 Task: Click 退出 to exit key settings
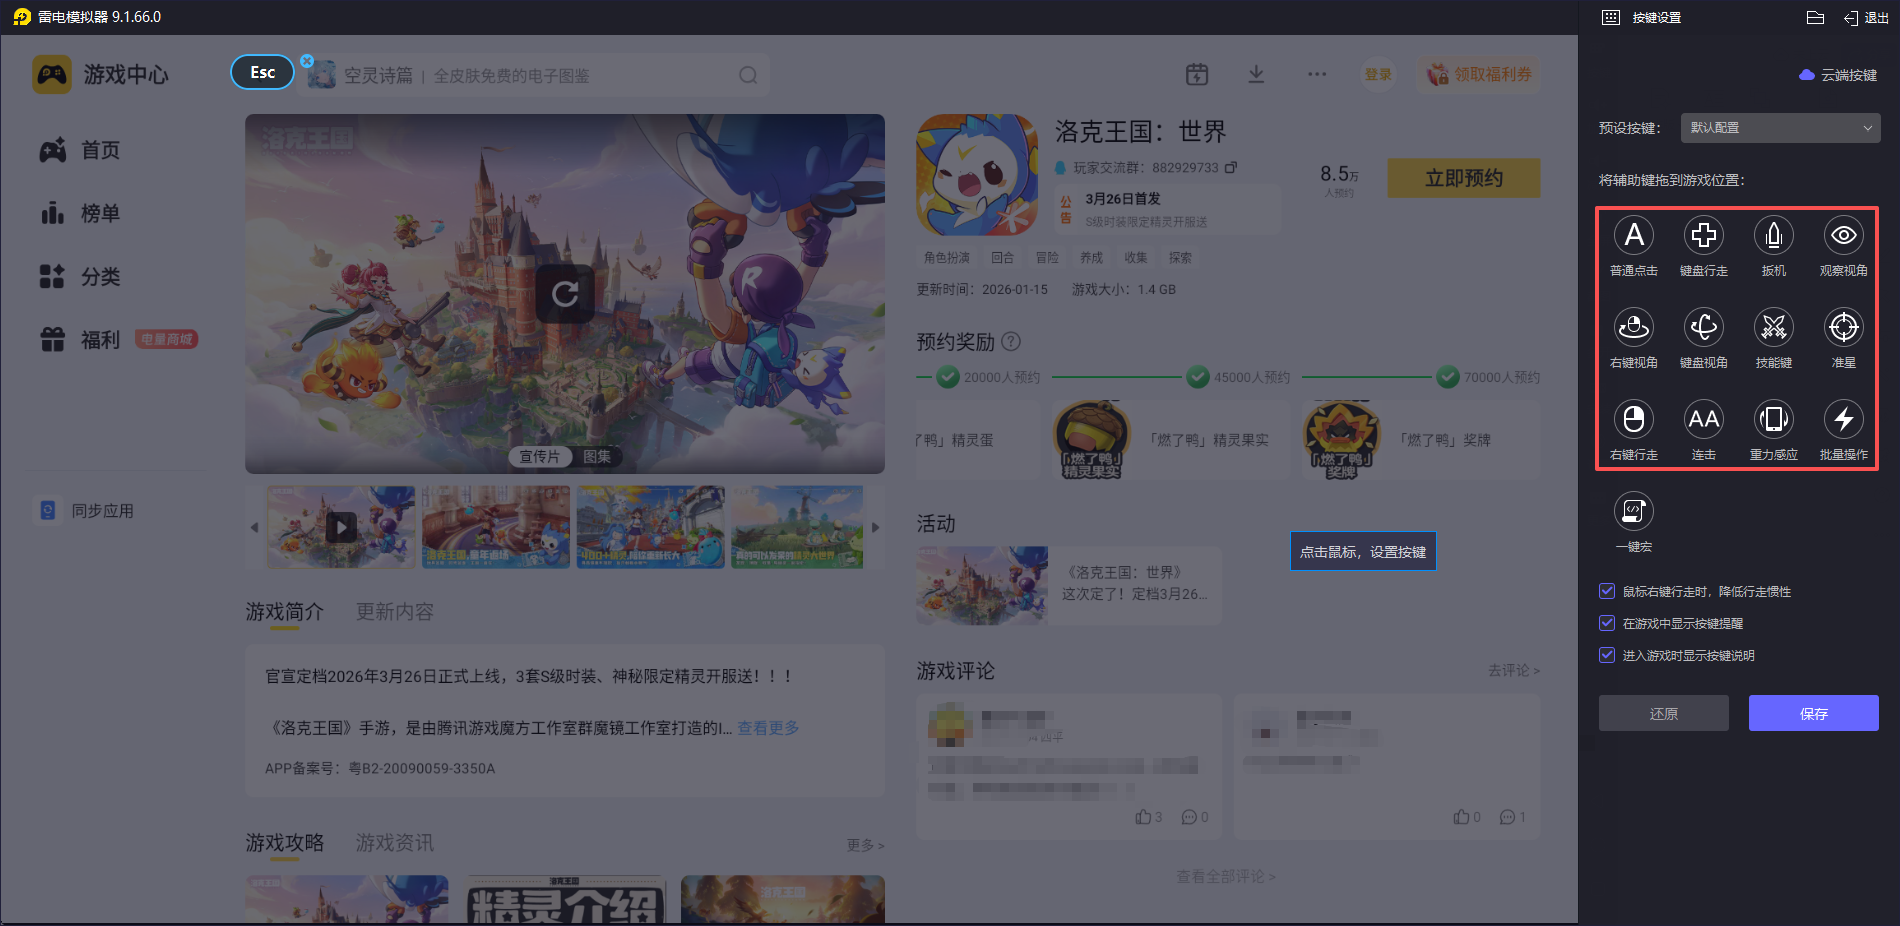pyautogui.click(x=1866, y=18)
